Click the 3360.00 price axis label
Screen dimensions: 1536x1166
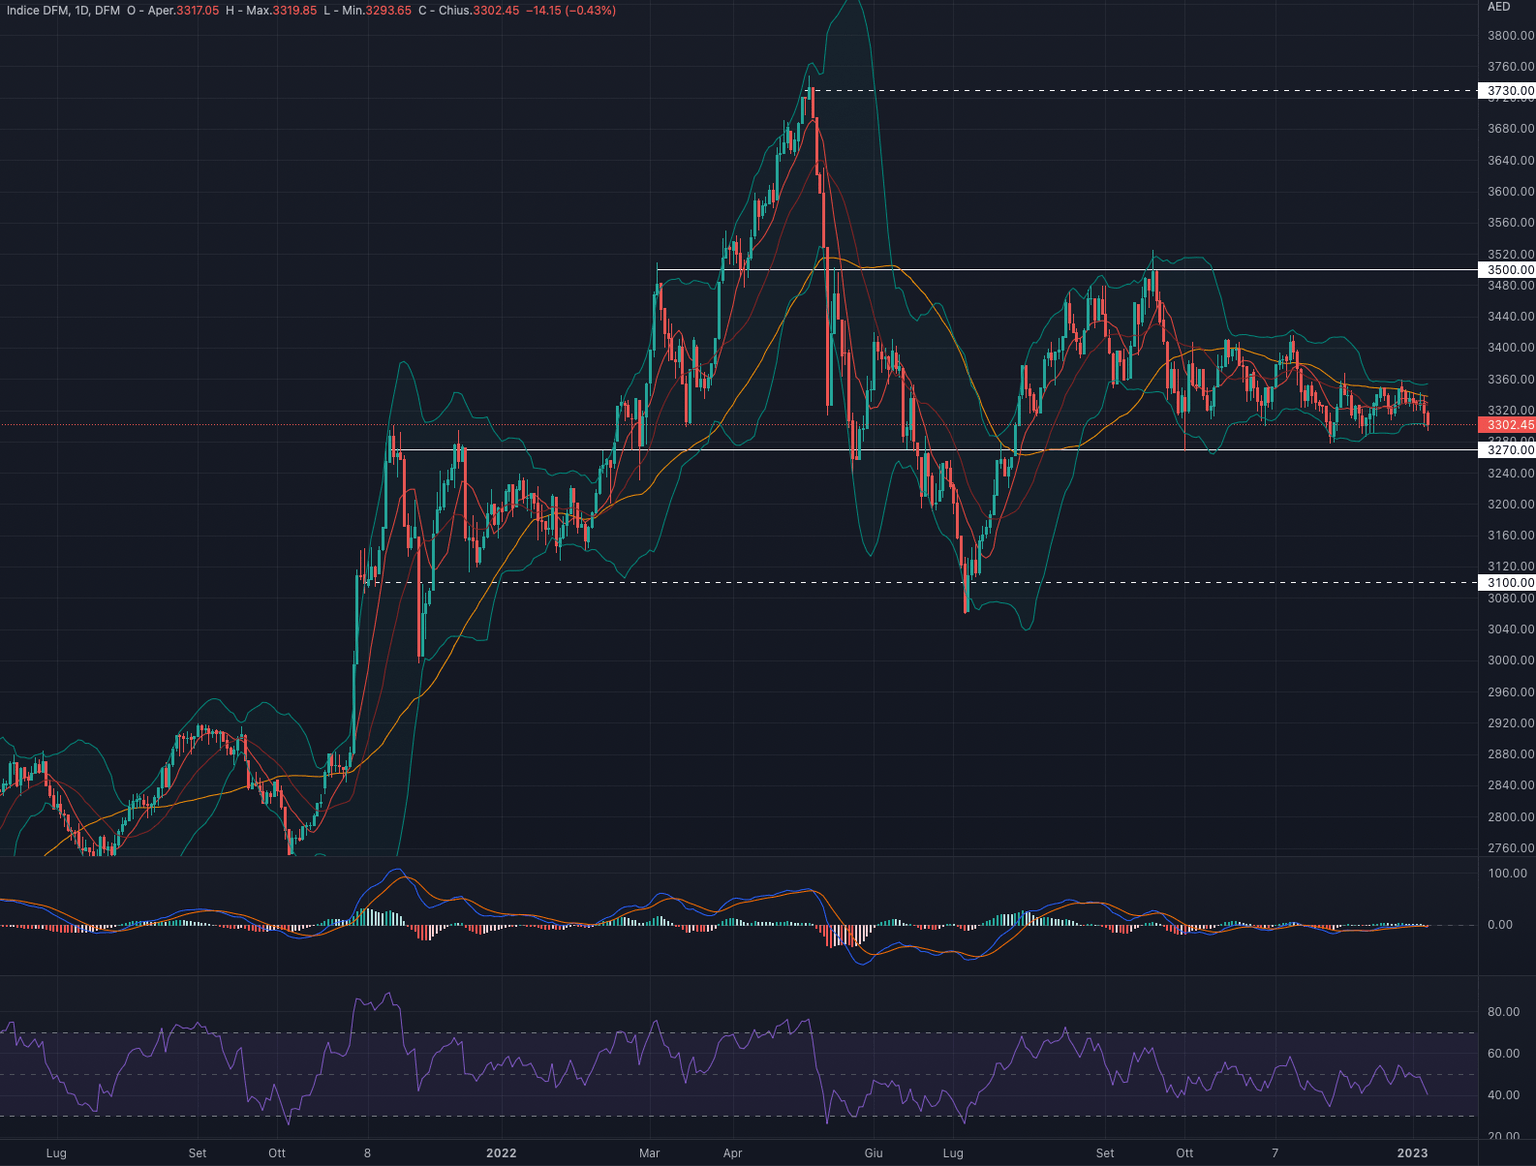(1510, 379)
